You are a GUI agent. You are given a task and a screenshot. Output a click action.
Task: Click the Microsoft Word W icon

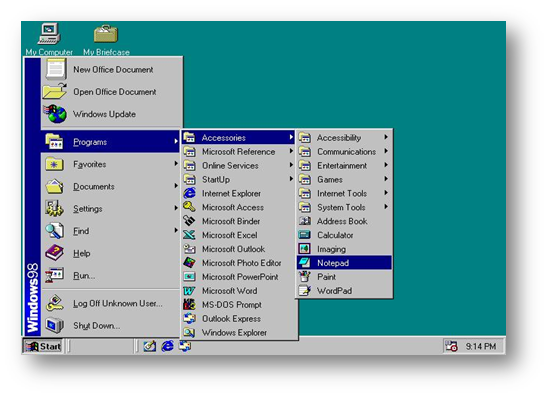pos(189,291)
